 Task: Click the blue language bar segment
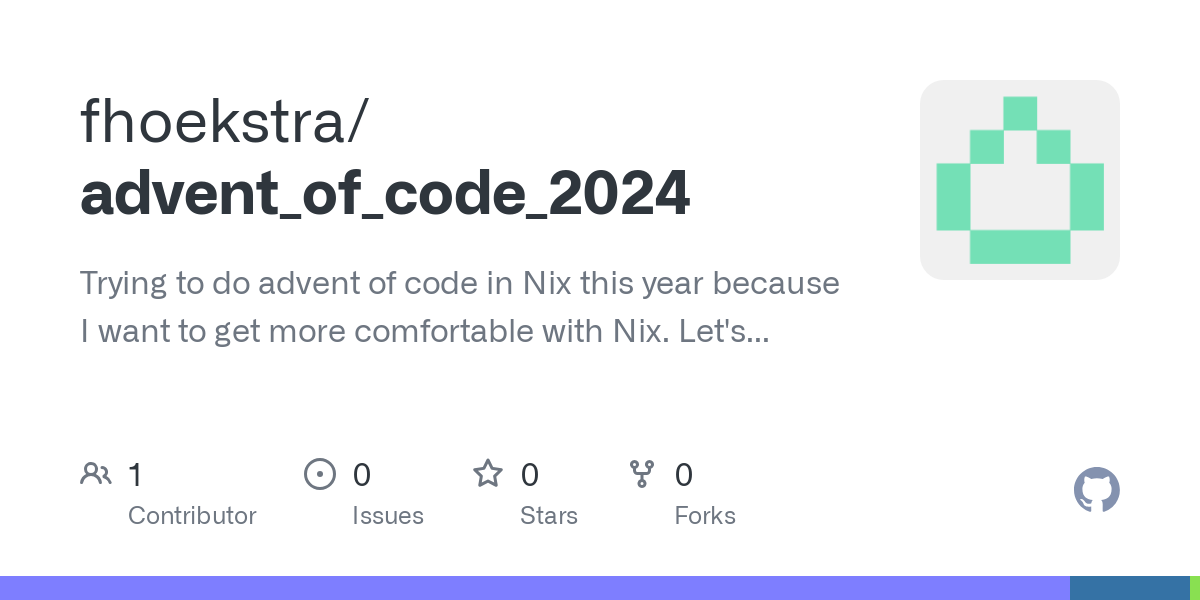(x=1129, y=588)
